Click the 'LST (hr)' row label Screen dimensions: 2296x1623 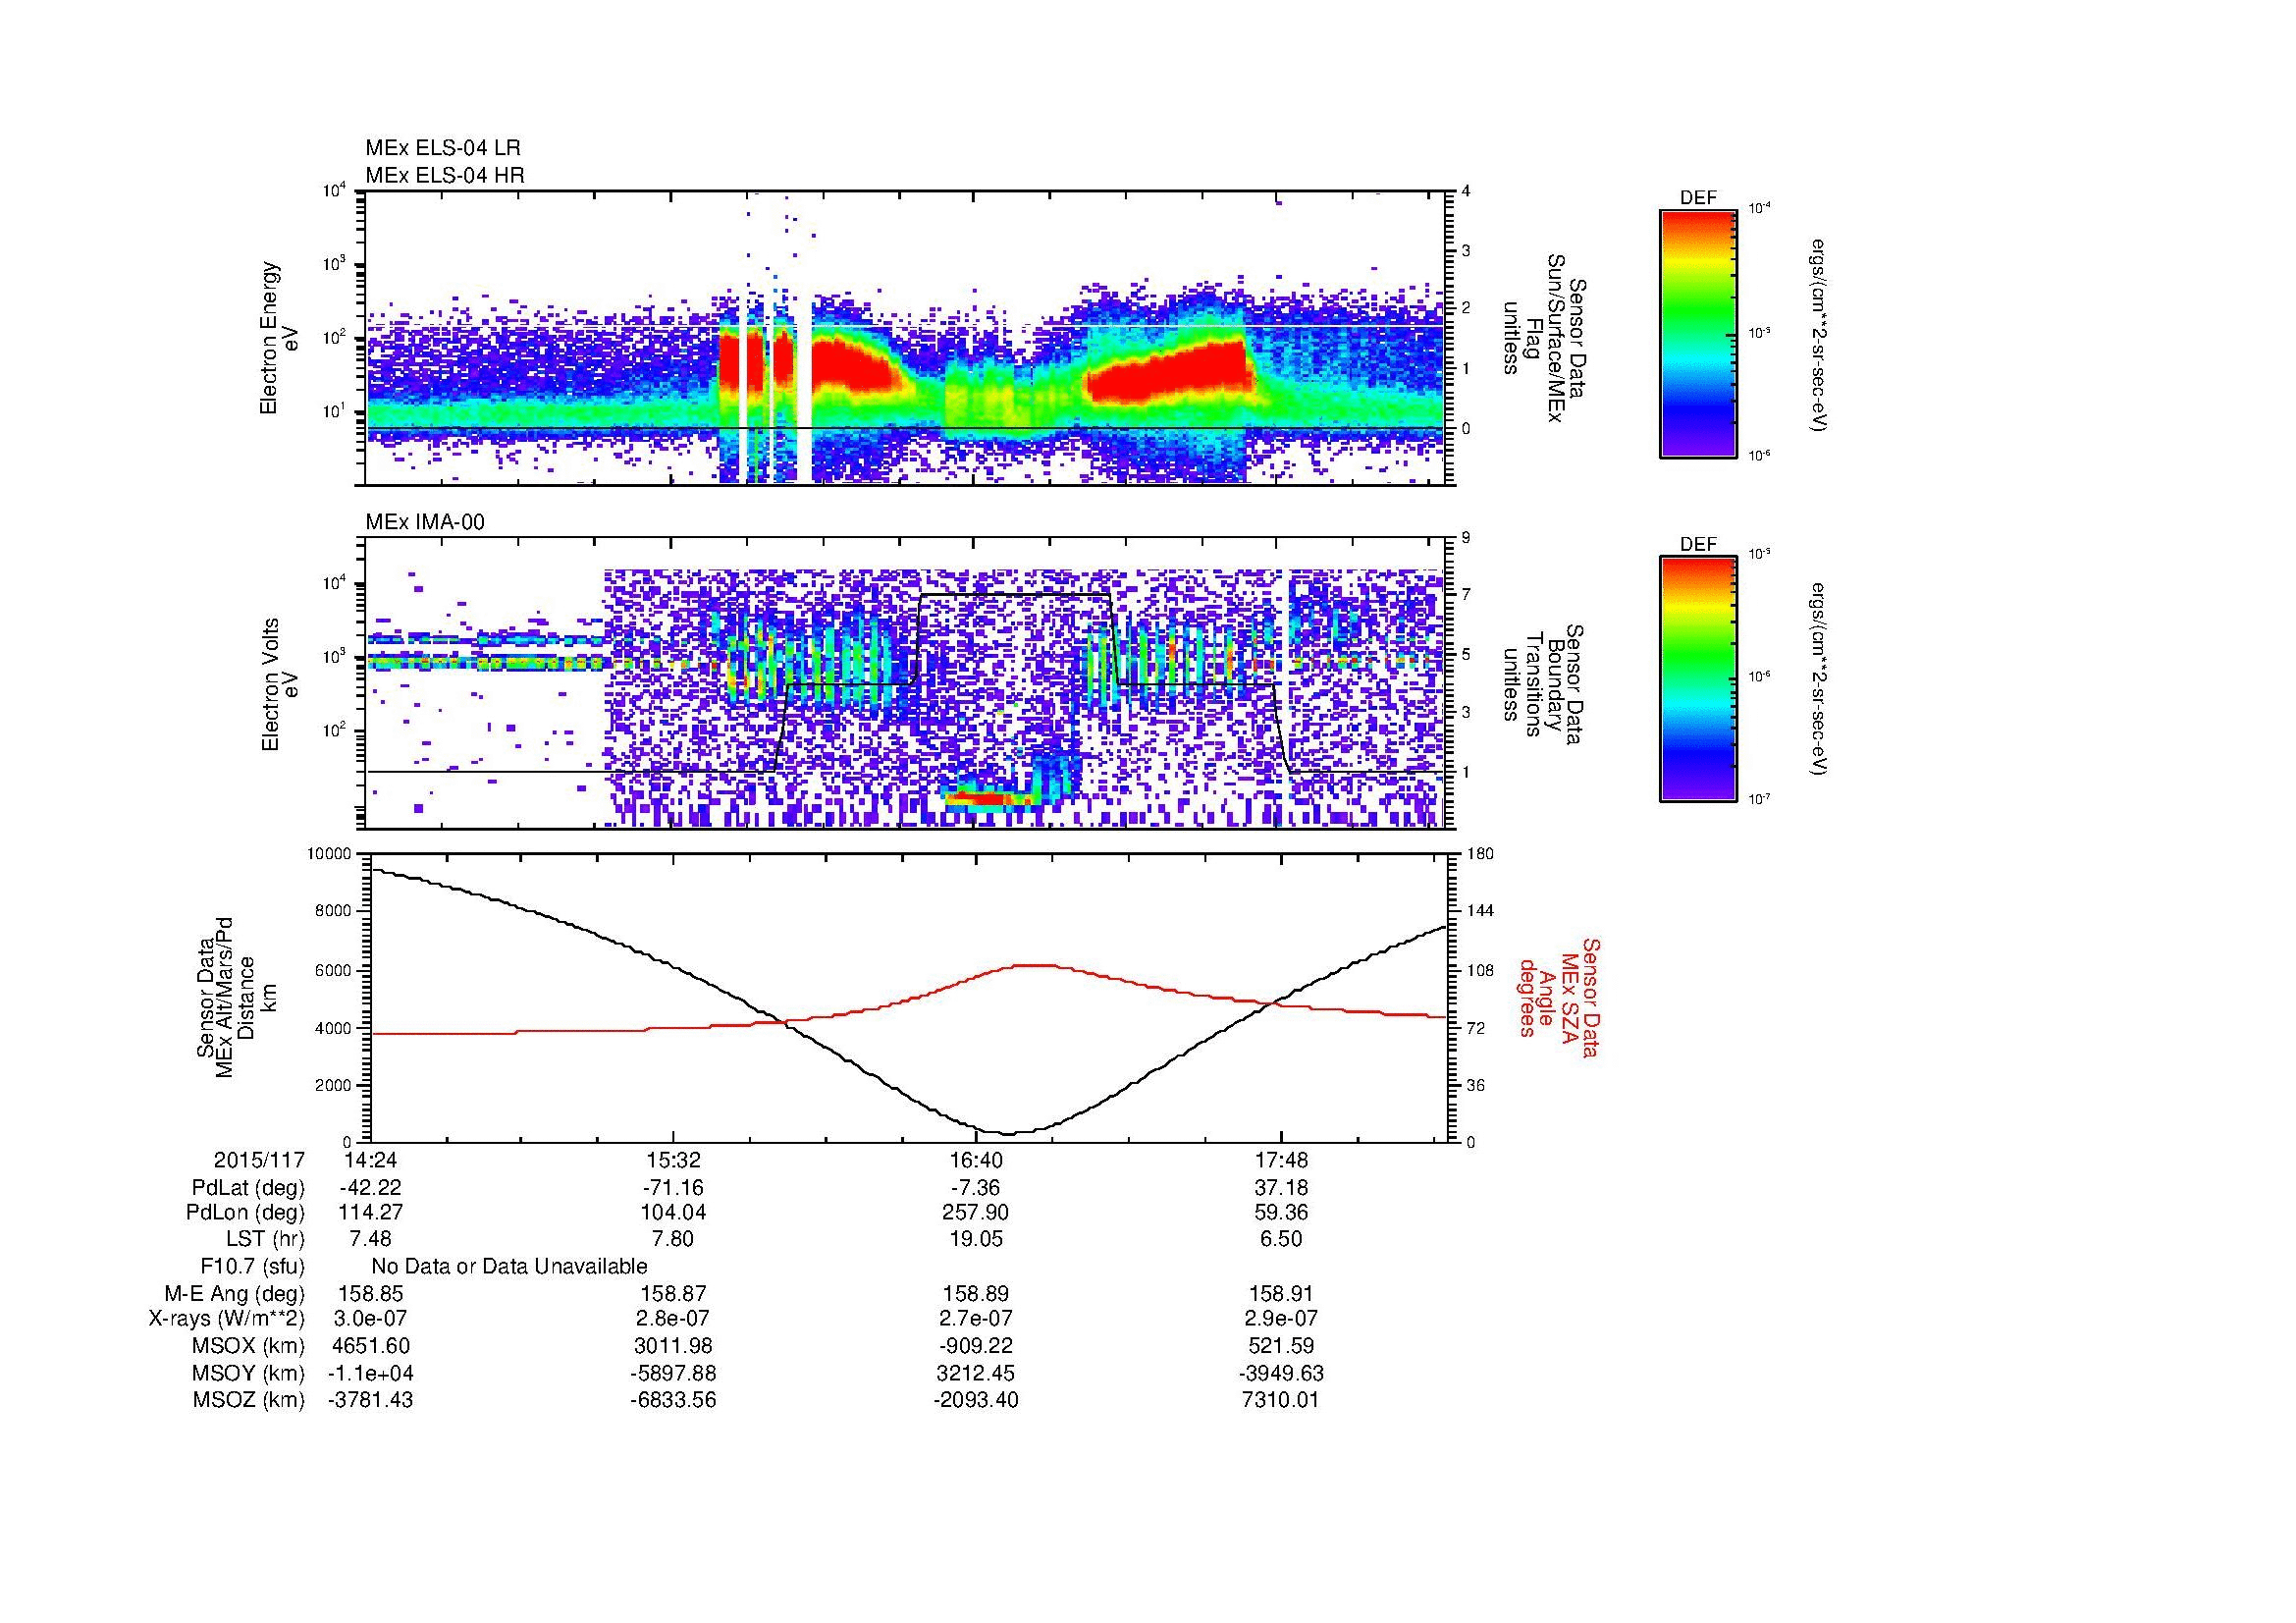coord(265,1240)
